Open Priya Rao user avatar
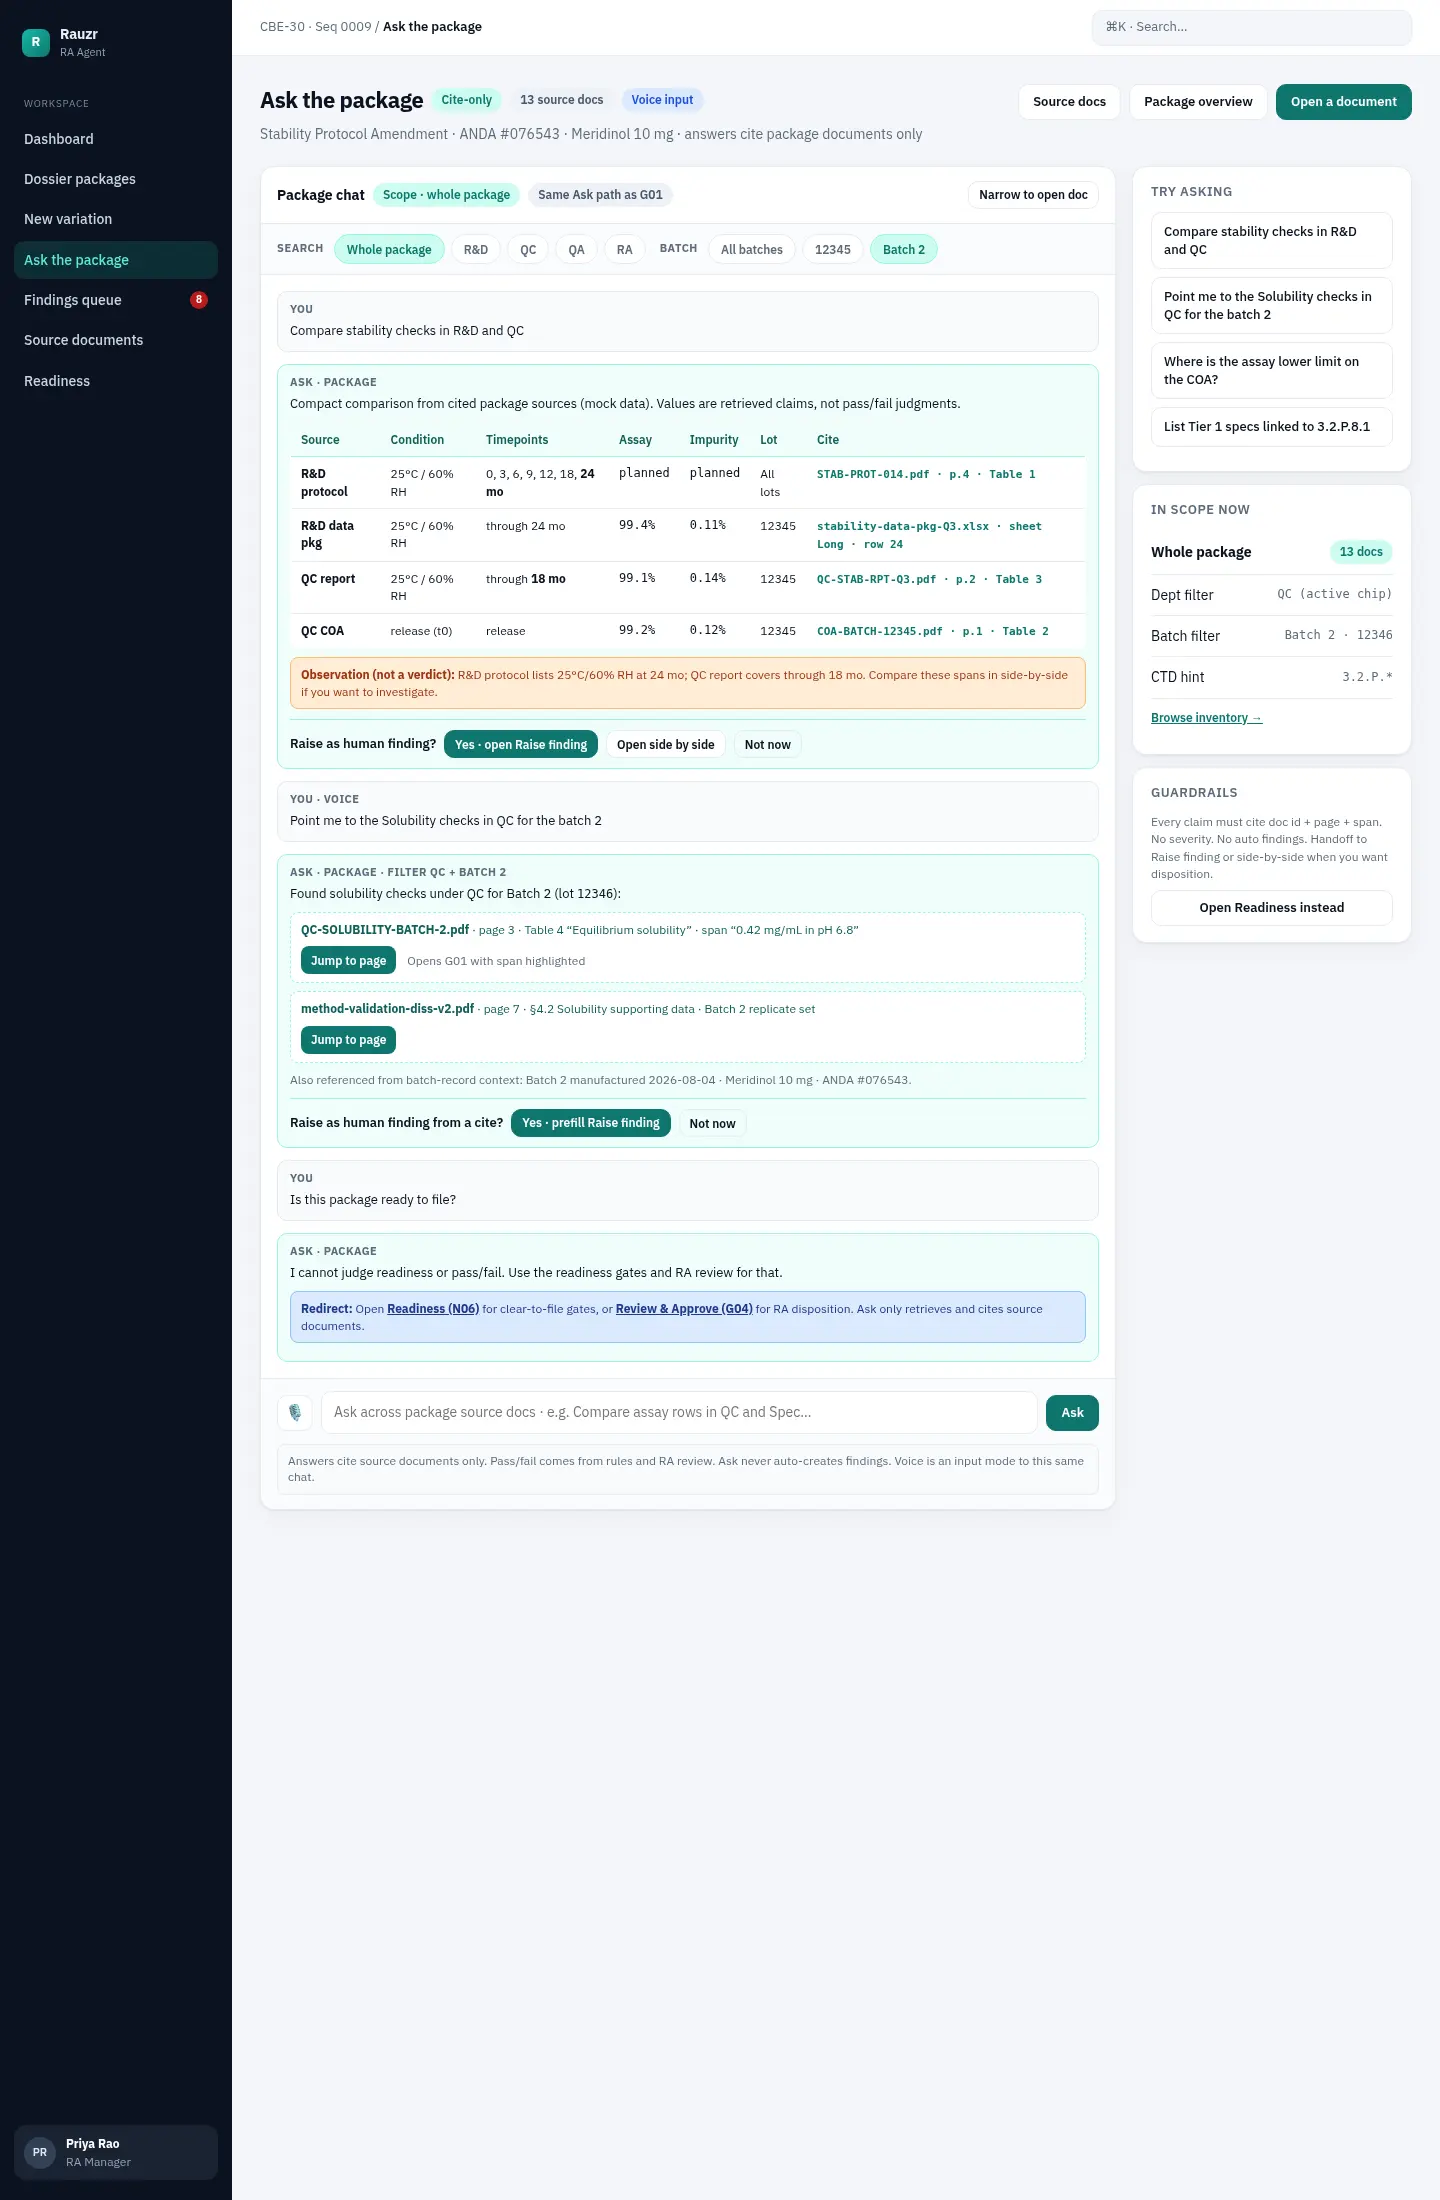Image resolution: width=1440 pixels, height=2200 pixels. [40, 2152]
